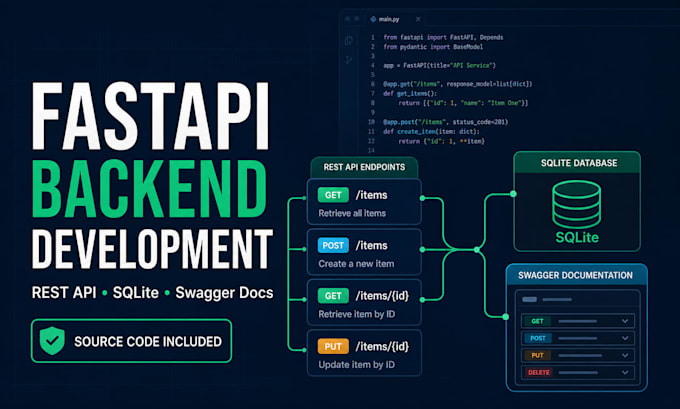The image size is (680, 409).
Task: Click the green BACKEND headline word
Action: click(x=150, y=188)
